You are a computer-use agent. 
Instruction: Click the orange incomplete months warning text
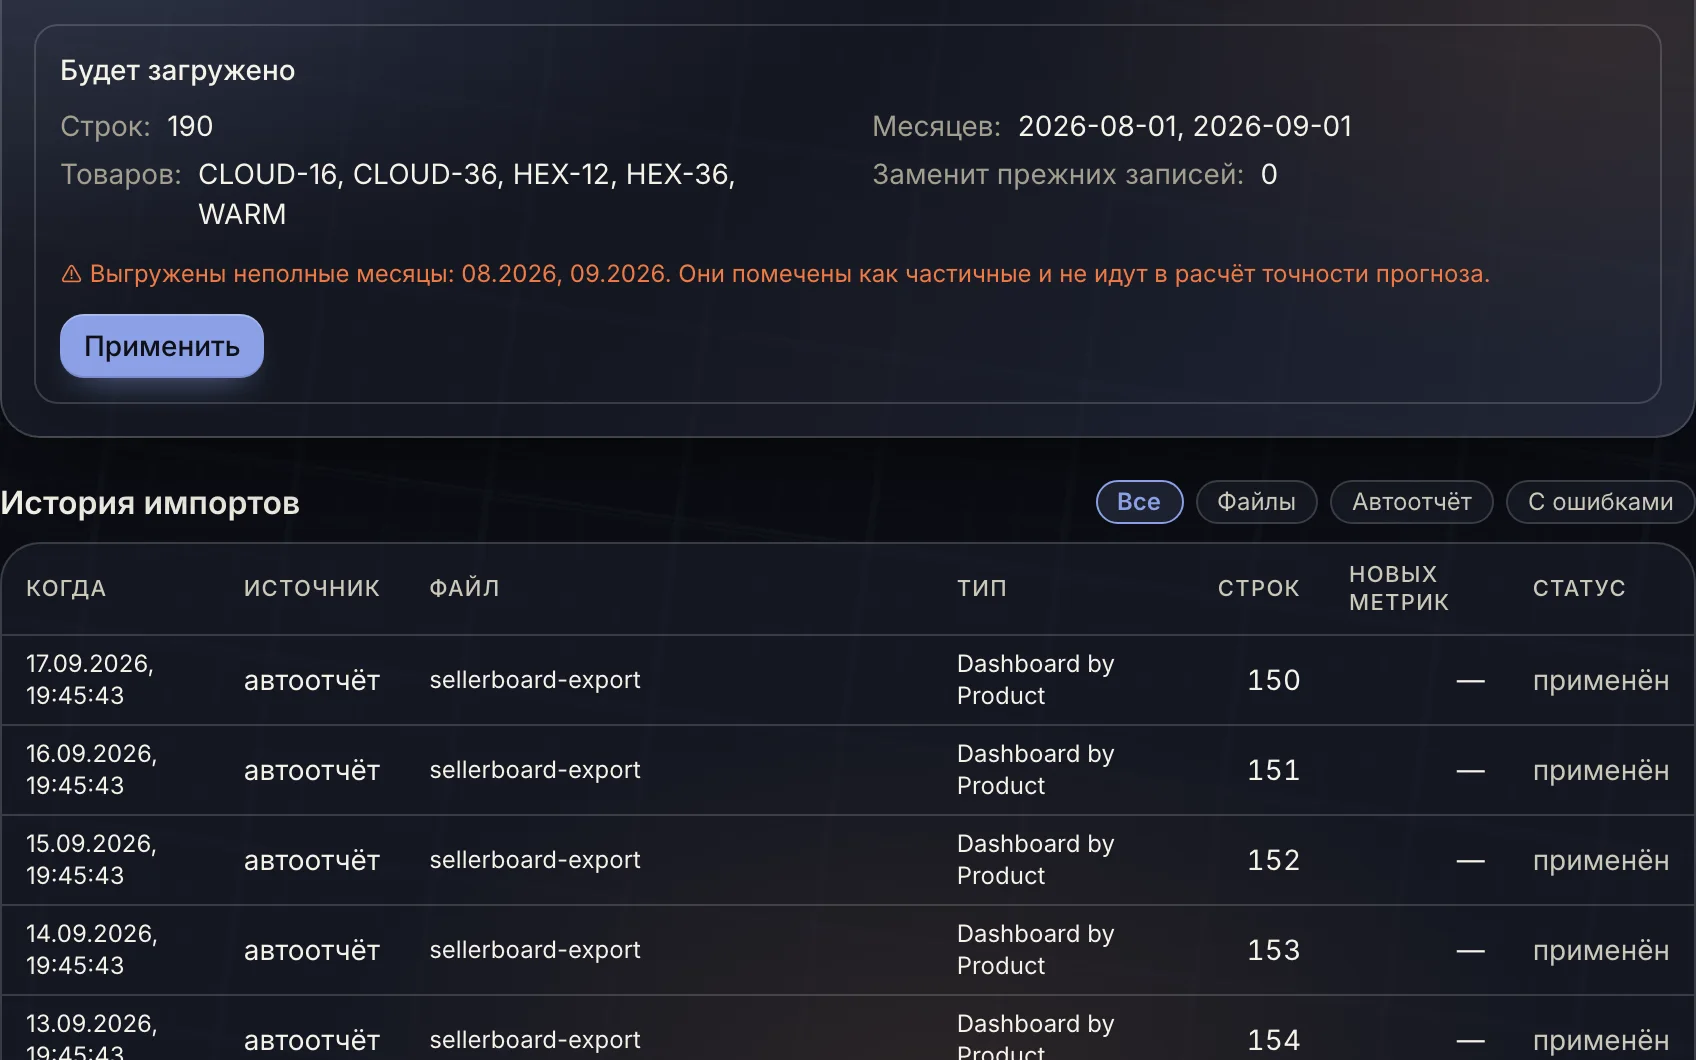click(790, 274)
